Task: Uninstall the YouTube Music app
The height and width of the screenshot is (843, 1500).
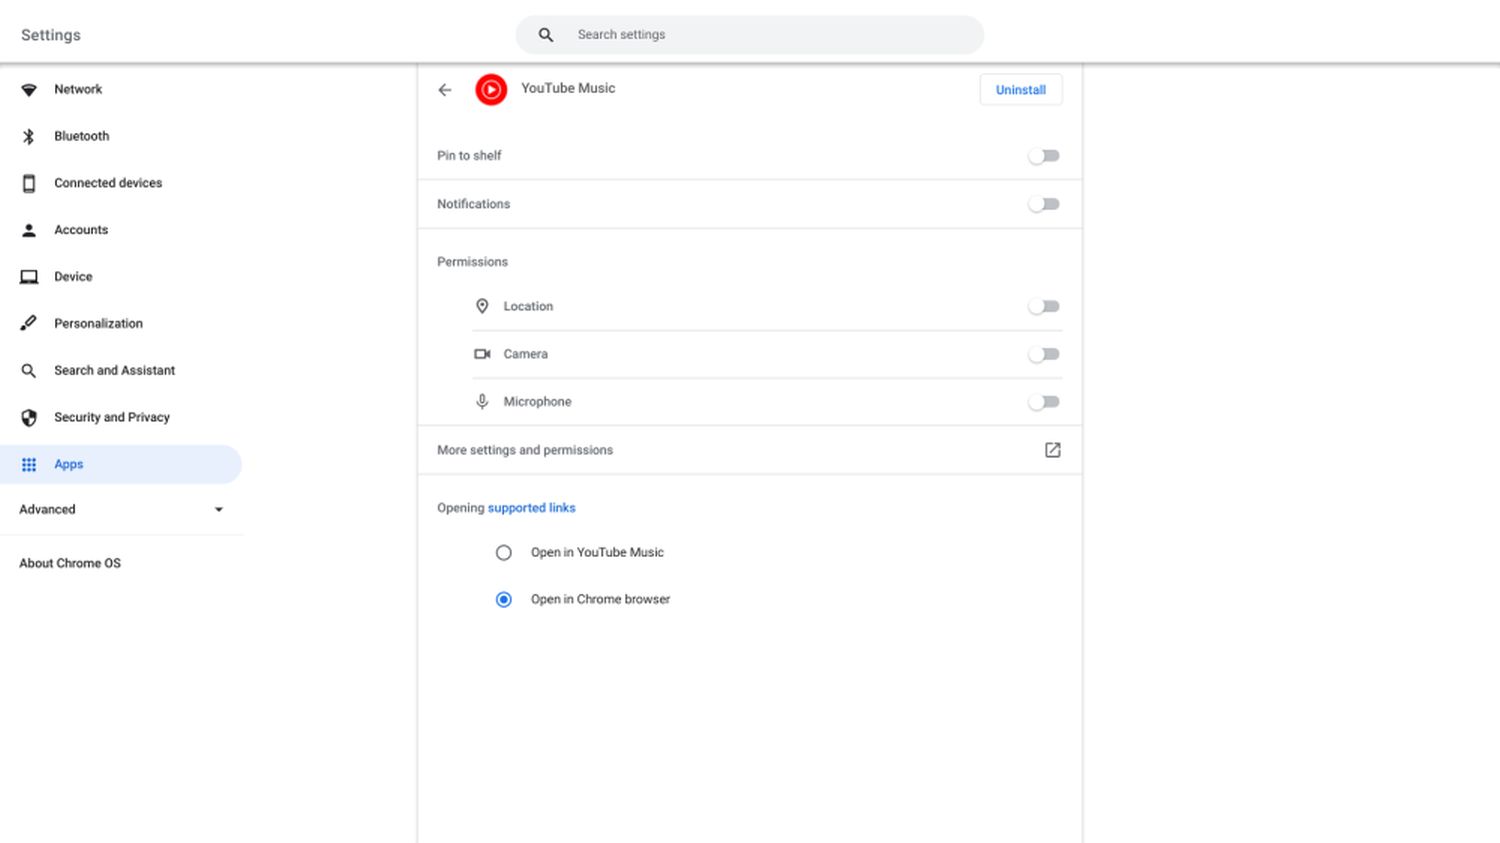Action: point(1020,90)
